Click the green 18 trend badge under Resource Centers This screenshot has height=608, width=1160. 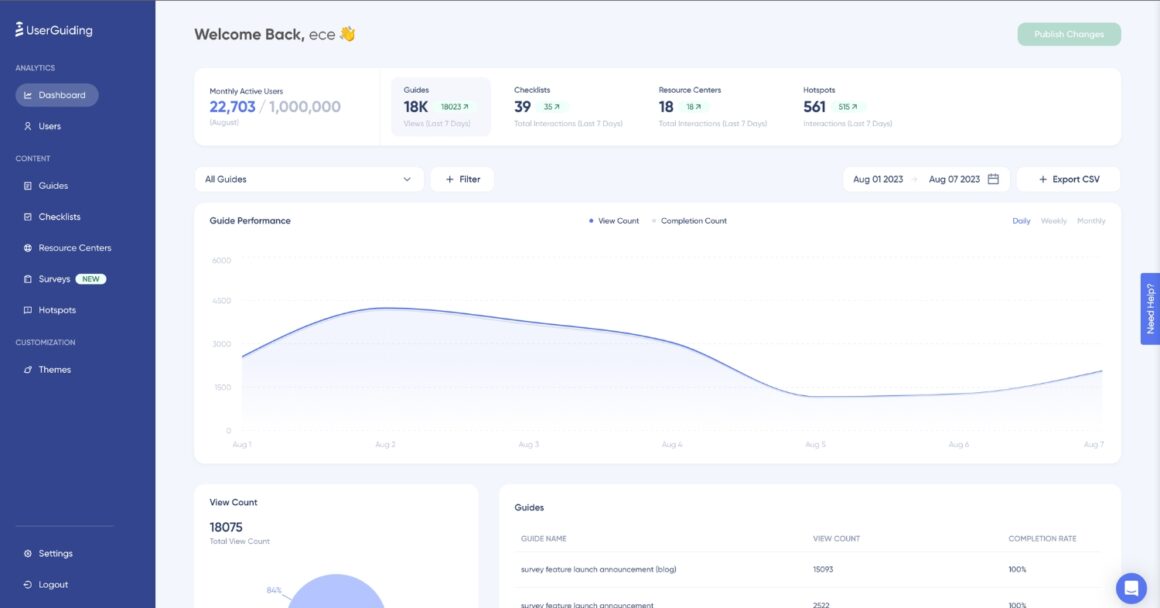pyautogui.click(x=693, y=107)
